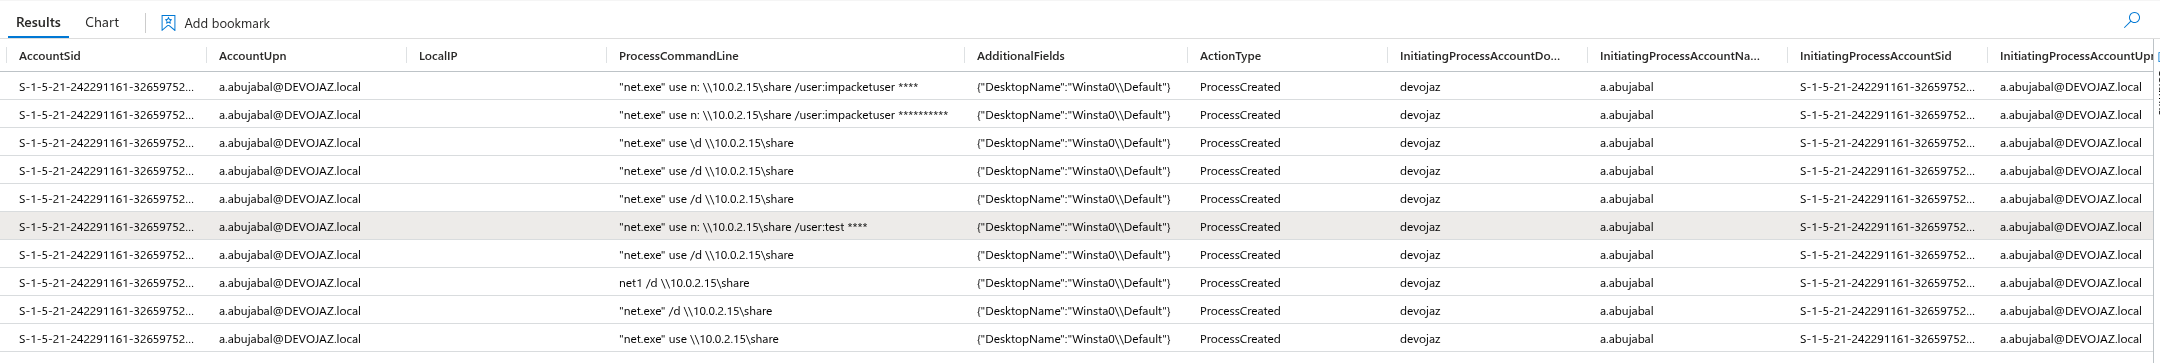Click the LocalIP column header
This screenshot has width=2160, height=363.
click(438, 56)
